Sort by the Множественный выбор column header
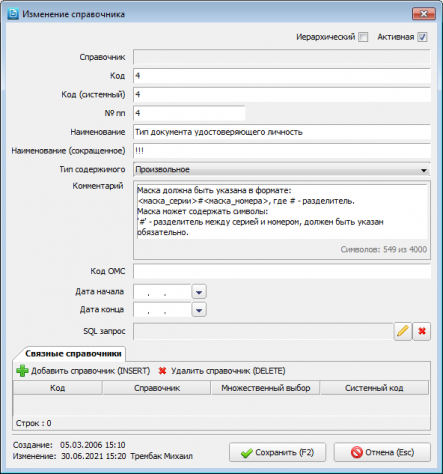Image resolution: width=443 pixels, height=474 pixels. 265,388
